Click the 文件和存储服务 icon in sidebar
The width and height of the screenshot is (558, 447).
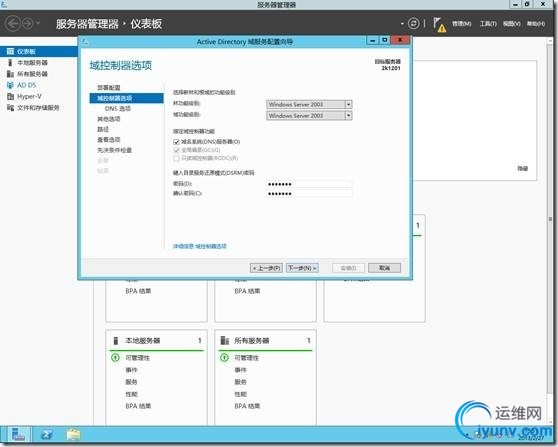[x=10, y=107]
